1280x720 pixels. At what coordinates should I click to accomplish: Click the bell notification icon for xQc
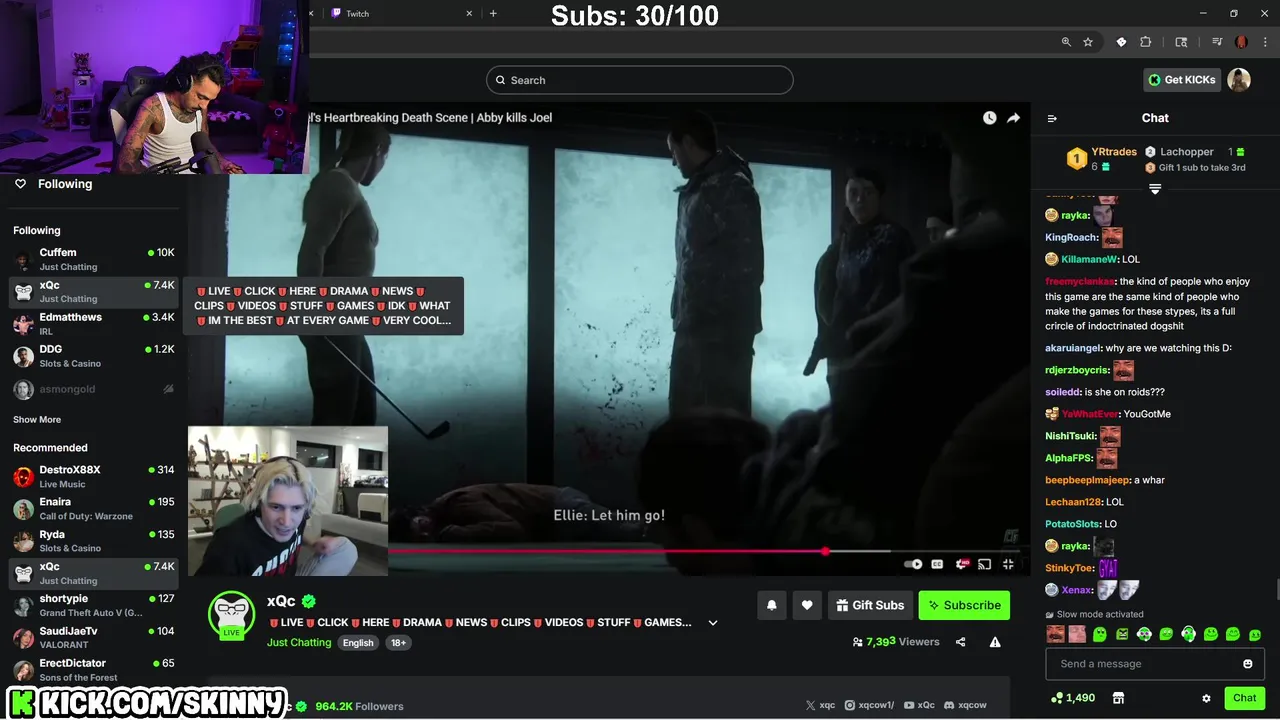772,605
